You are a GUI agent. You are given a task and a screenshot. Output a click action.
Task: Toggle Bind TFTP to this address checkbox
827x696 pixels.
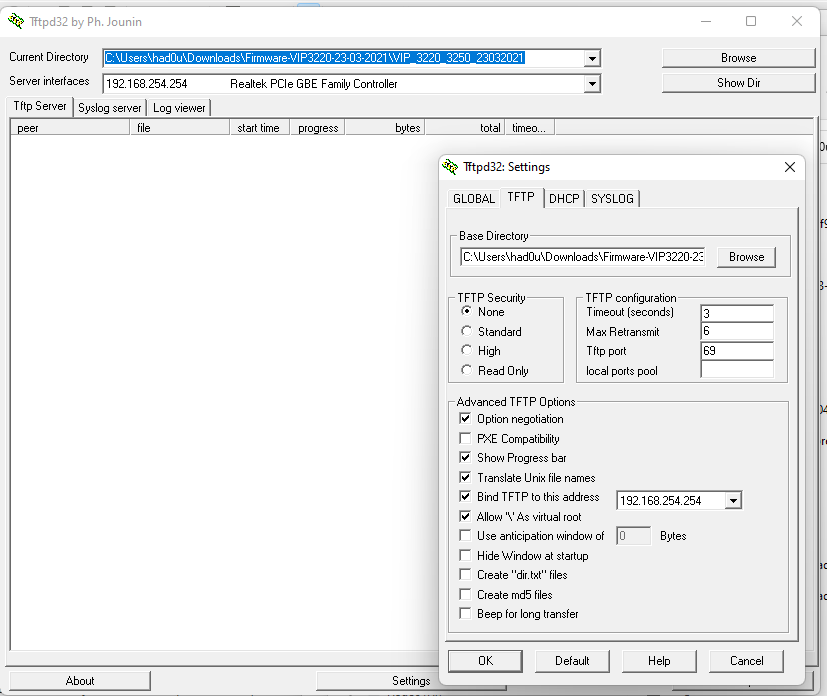point(465,496)
